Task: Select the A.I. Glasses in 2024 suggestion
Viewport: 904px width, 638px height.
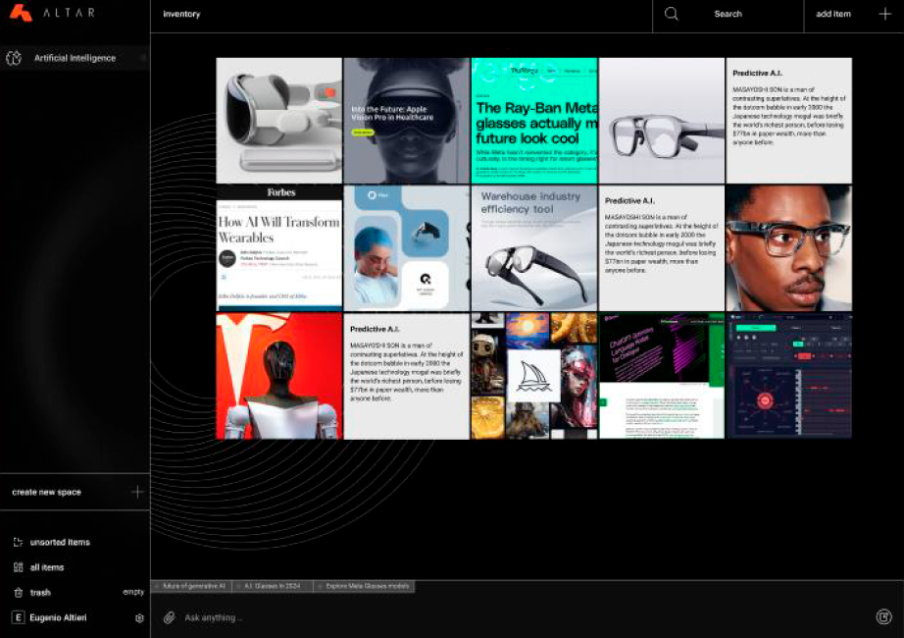Action: tap(272, 586)
